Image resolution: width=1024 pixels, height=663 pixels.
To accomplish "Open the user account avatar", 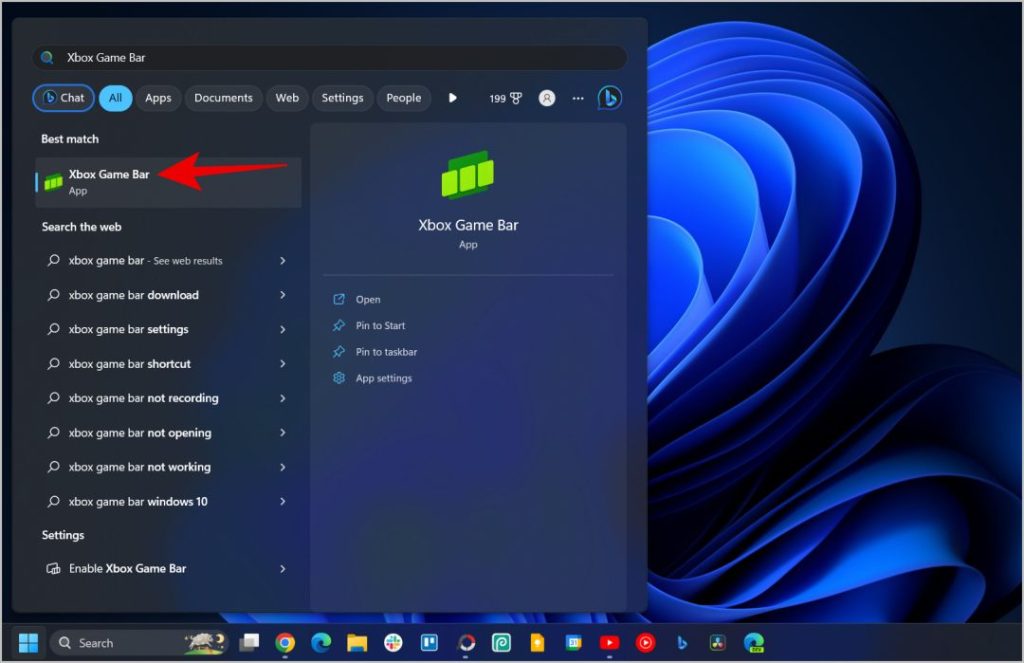I will coord(547,98).
